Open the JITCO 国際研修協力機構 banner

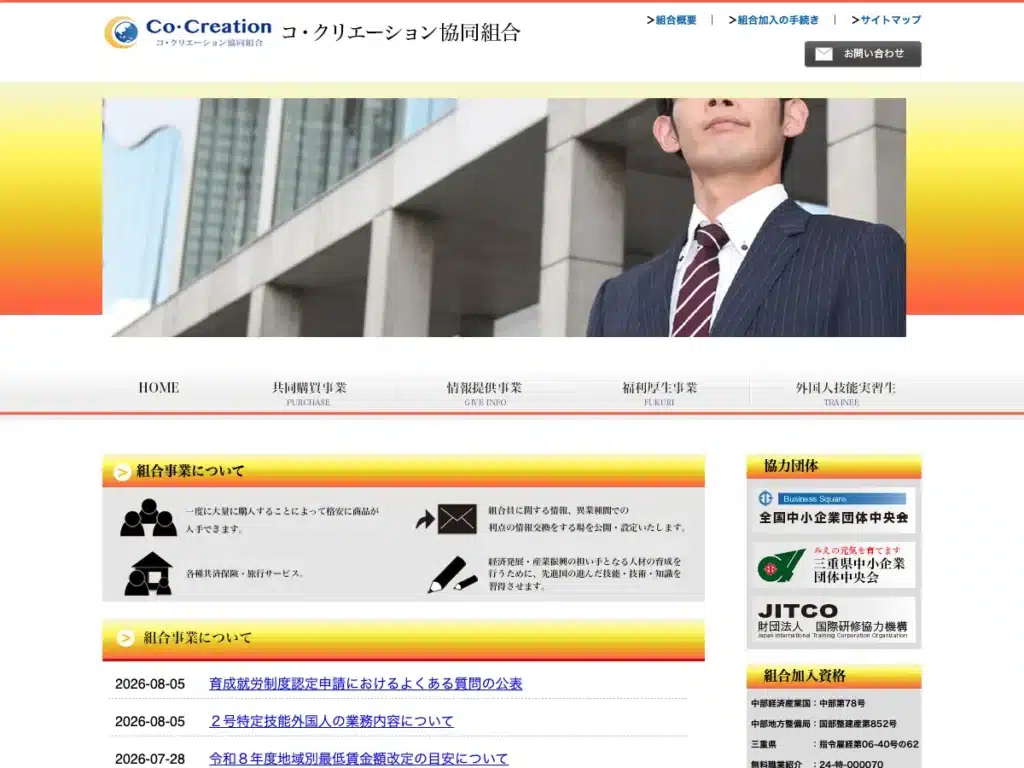pyautogui.click(x=833, y=620)
